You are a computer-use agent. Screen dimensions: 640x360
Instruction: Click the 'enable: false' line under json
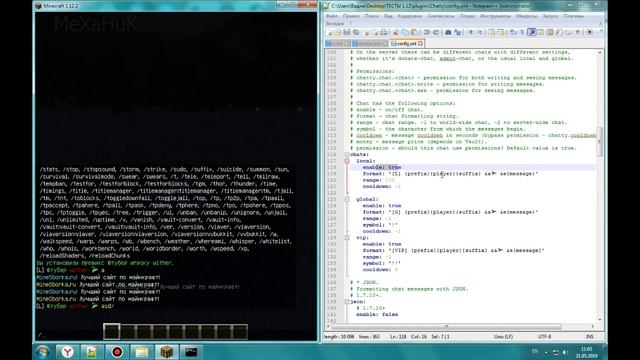pyautogui.click(x=377, y=315)
